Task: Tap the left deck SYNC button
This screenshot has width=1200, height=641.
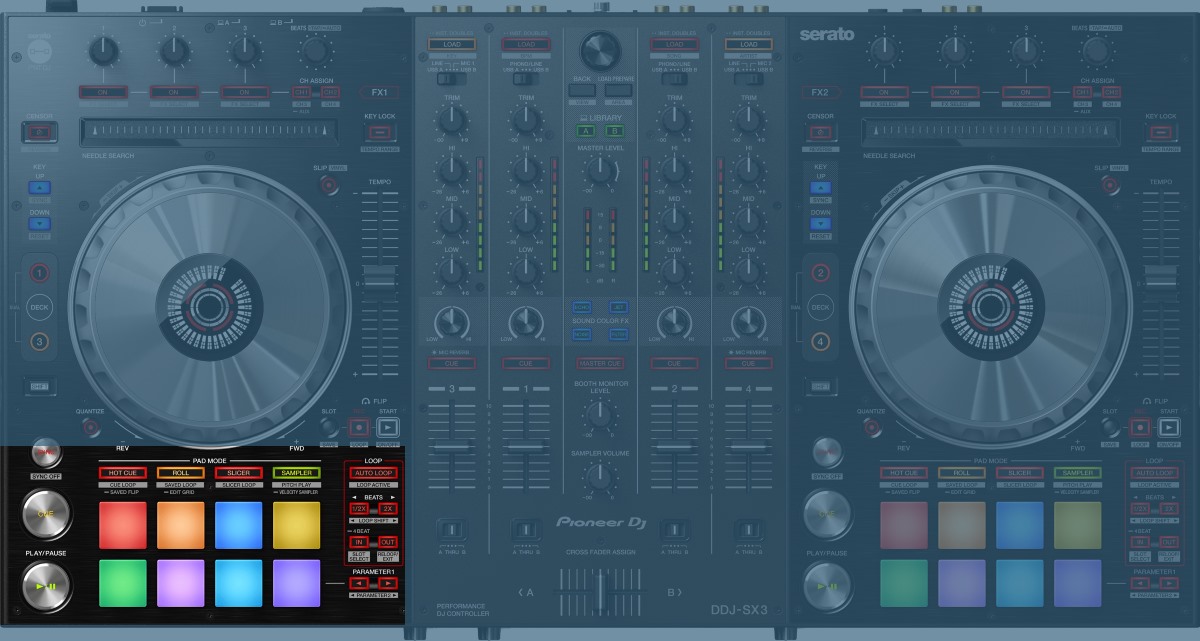Action: point(46,453)
